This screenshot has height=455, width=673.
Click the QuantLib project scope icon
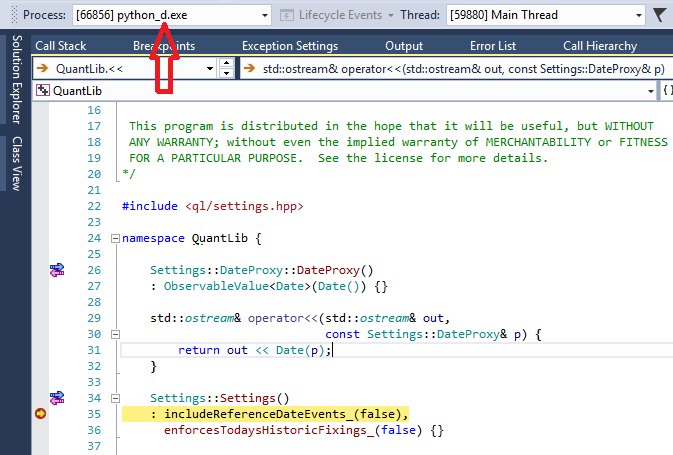click(x=42, y=91)
